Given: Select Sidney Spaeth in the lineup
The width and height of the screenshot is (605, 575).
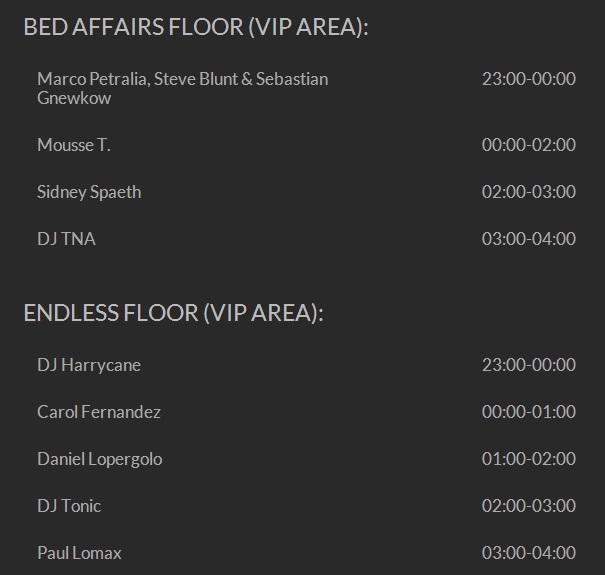Looking at the screenshot, I should pos(89,192).
